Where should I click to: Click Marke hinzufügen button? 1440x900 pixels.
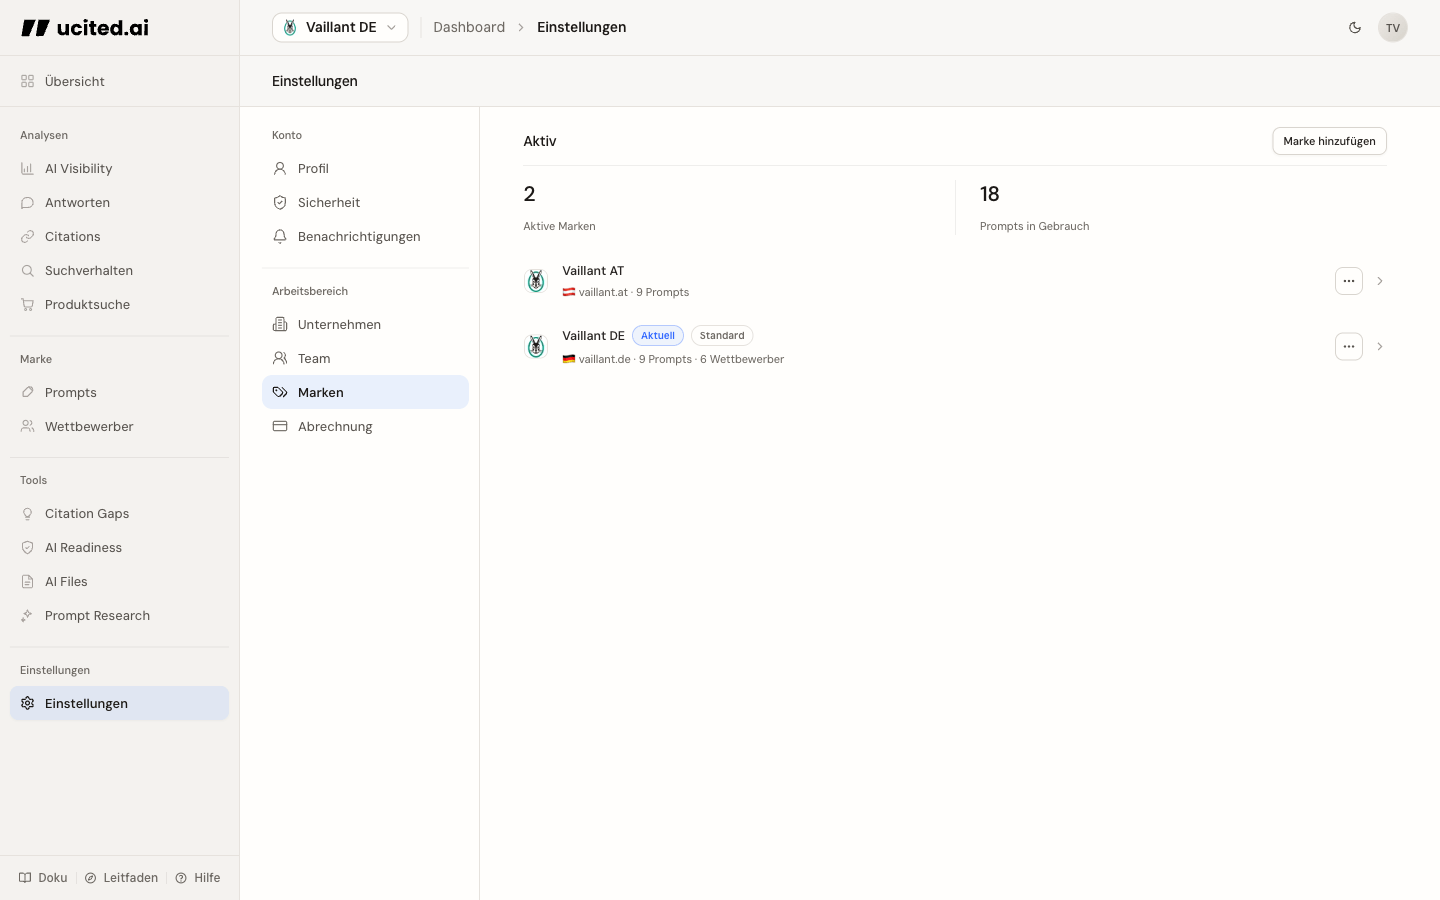(x=1329, y=141)
